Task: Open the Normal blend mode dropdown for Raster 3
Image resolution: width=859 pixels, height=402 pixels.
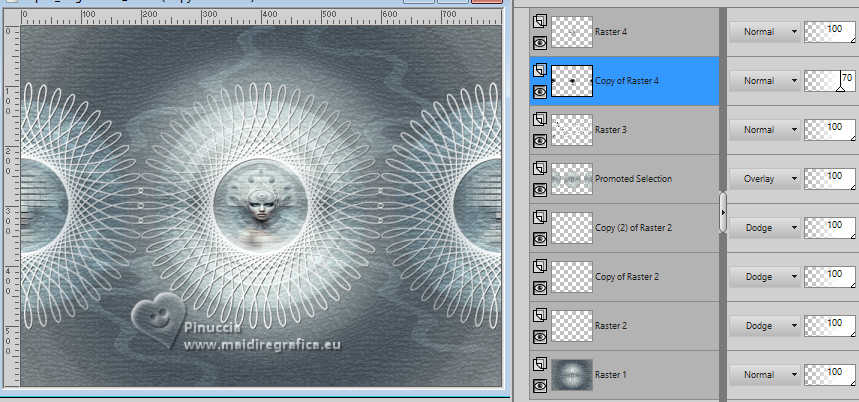Action: tap(765, 130)
